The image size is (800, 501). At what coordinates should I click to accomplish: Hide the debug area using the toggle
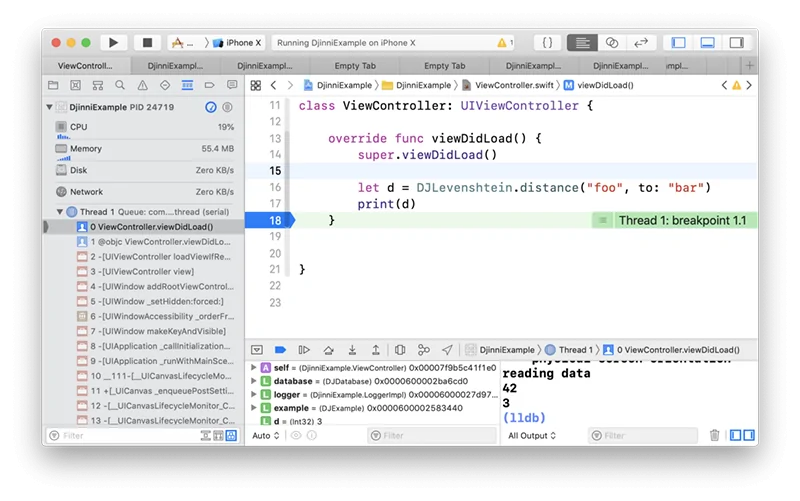[x=257, y=350]
